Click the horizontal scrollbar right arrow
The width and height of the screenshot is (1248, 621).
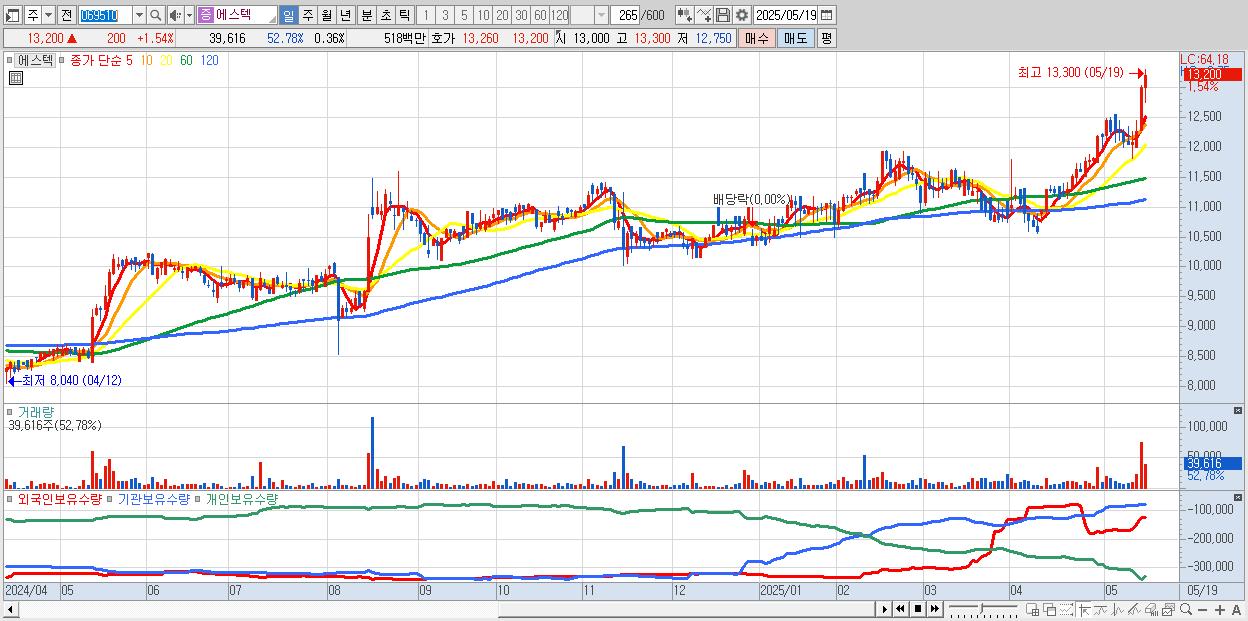pos(883,609)
